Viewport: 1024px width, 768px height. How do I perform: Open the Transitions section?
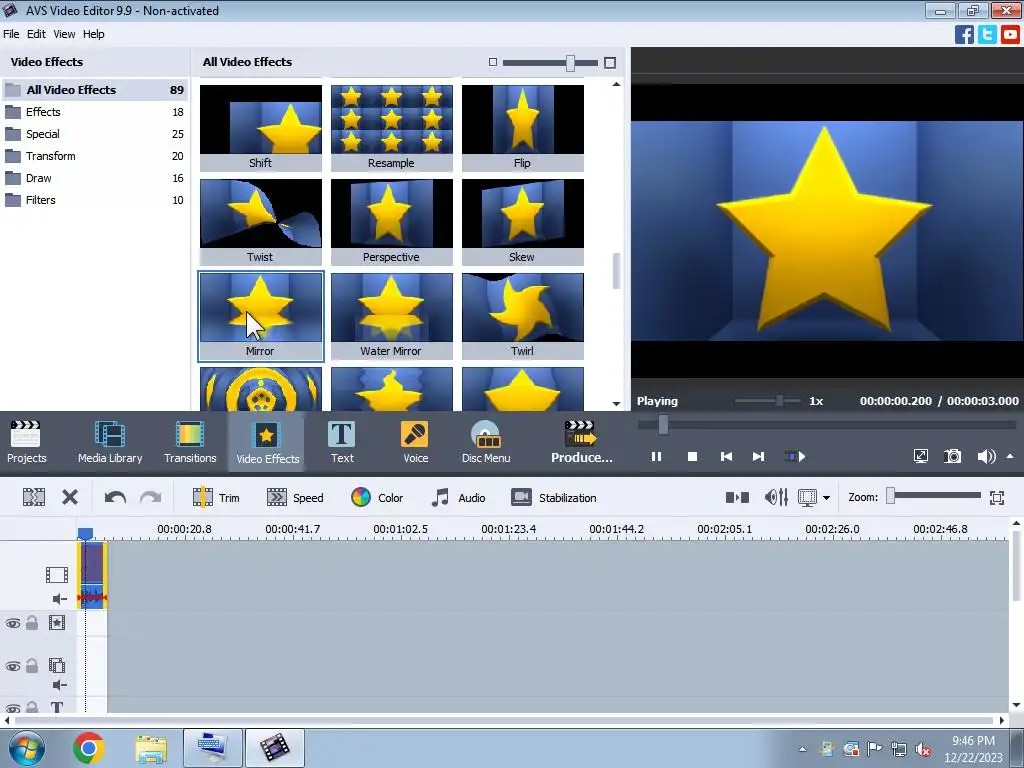point(190,442)
